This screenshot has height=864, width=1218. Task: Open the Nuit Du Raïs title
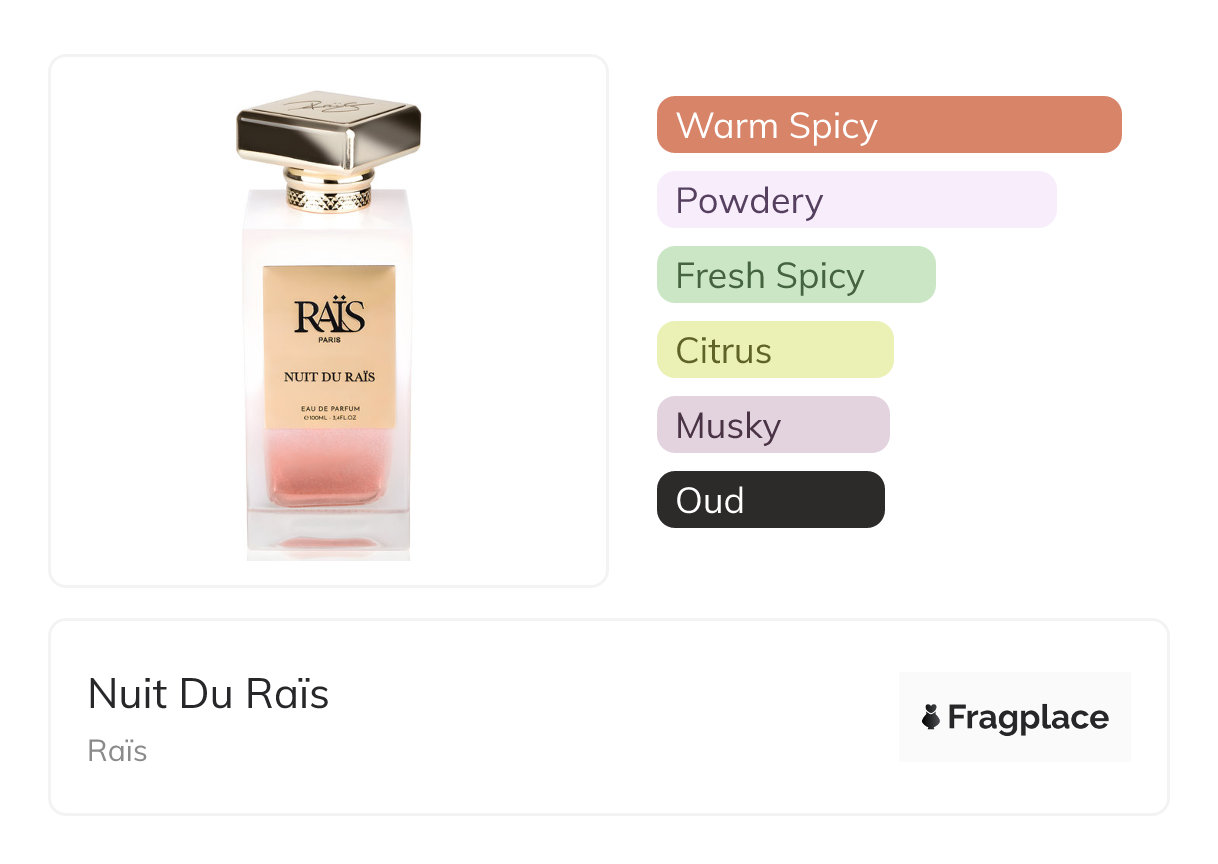pos(208,694)
